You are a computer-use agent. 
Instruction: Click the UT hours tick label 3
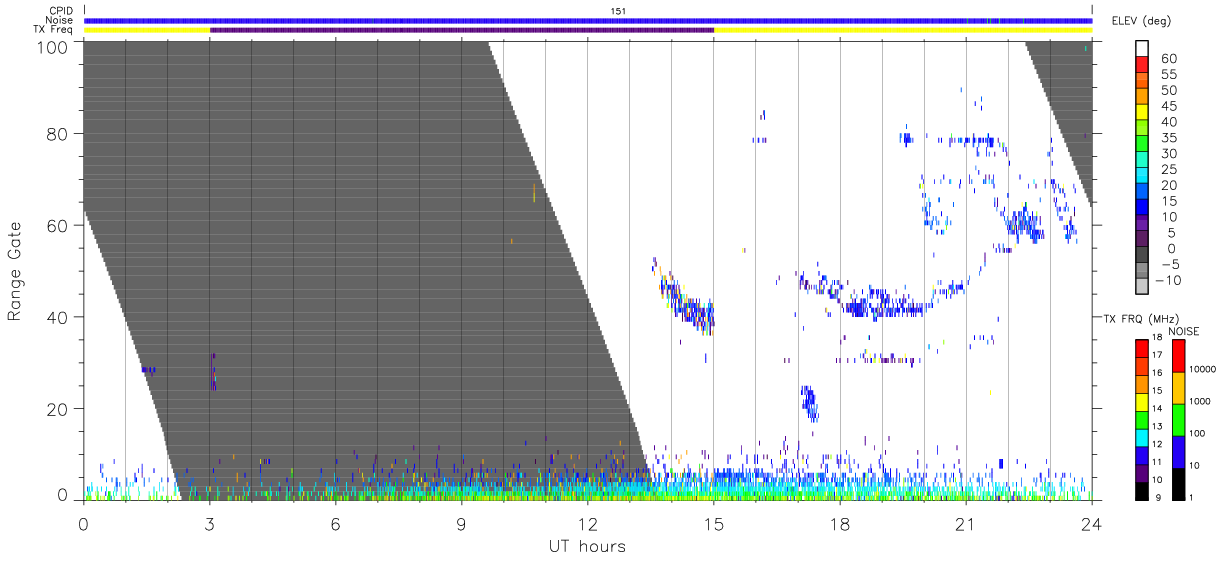click(x=209, y=524)
